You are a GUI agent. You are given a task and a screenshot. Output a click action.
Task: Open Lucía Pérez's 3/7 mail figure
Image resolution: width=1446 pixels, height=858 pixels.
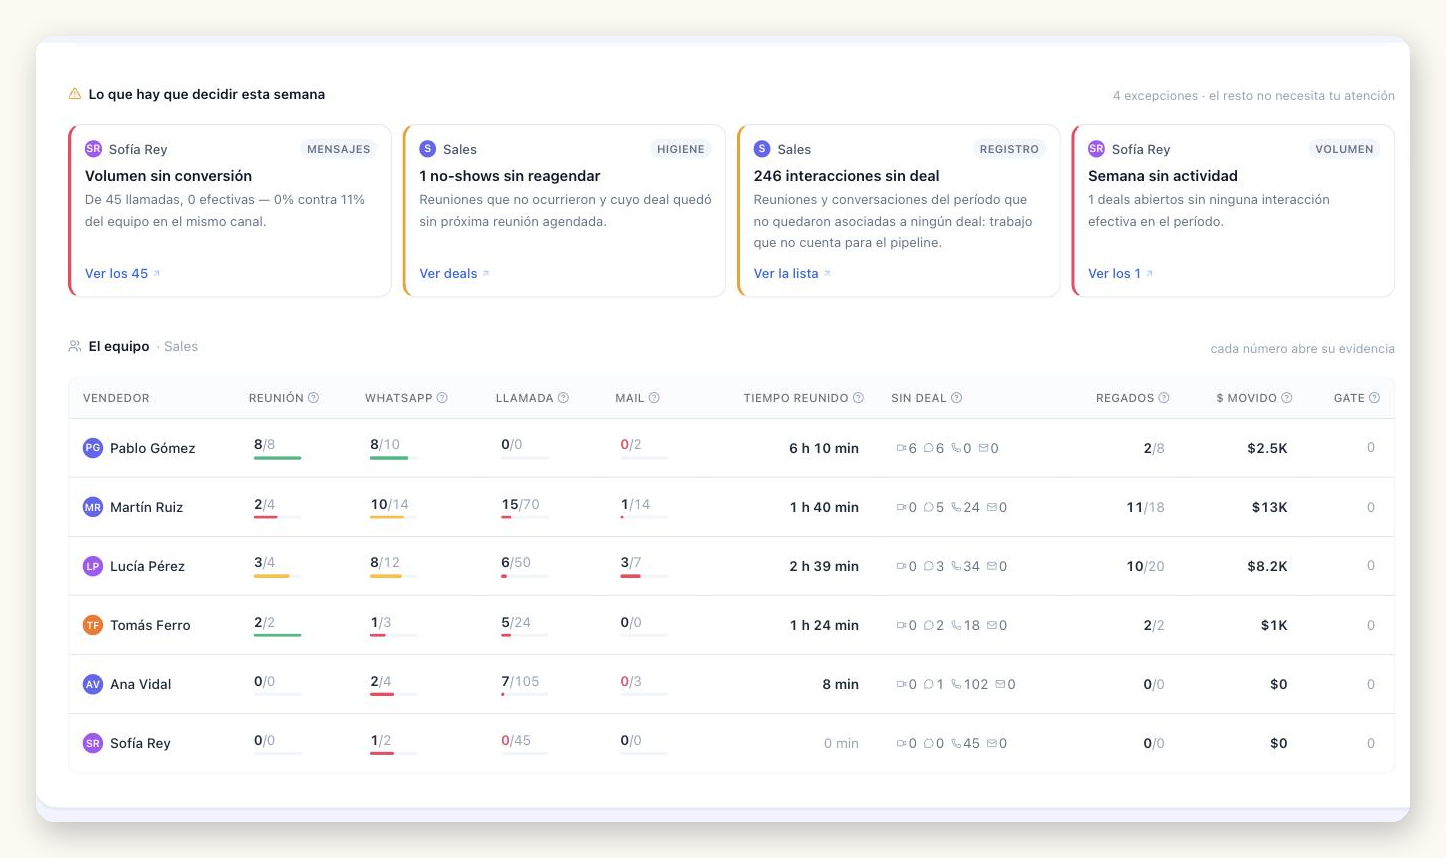coord(631,563)
